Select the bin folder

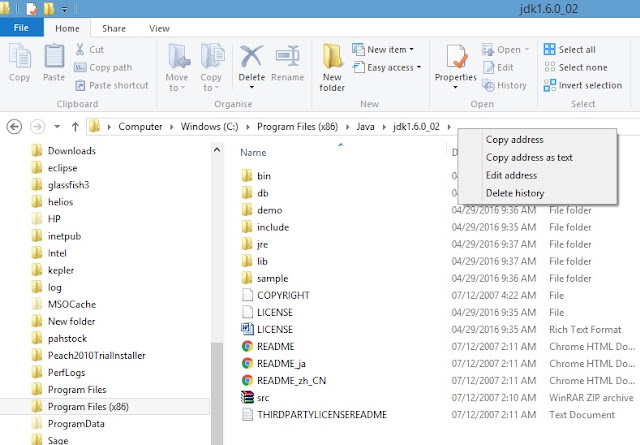pyautogui.click(x=264, y=176)
